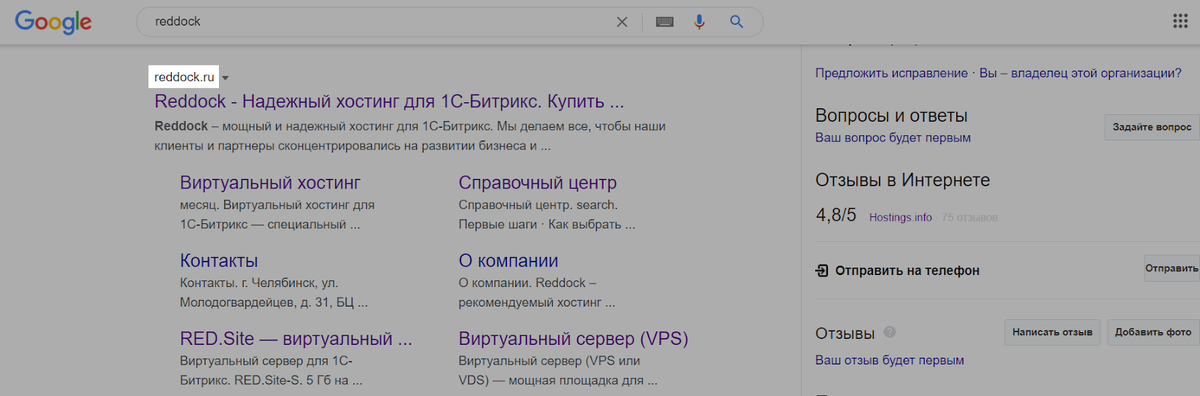The width and height of the screenshot is (1200, 396).
Task: Open the Справочный центр sitelink
Action: (538, 183)
